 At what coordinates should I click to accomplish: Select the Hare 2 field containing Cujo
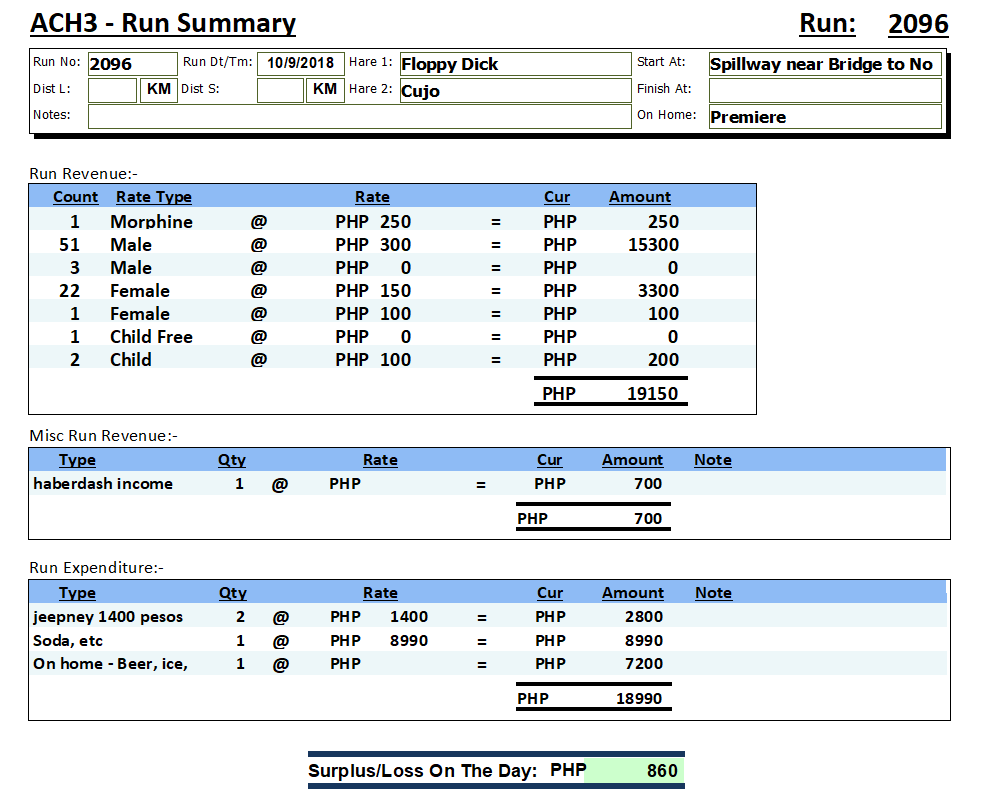pos(515,91)
